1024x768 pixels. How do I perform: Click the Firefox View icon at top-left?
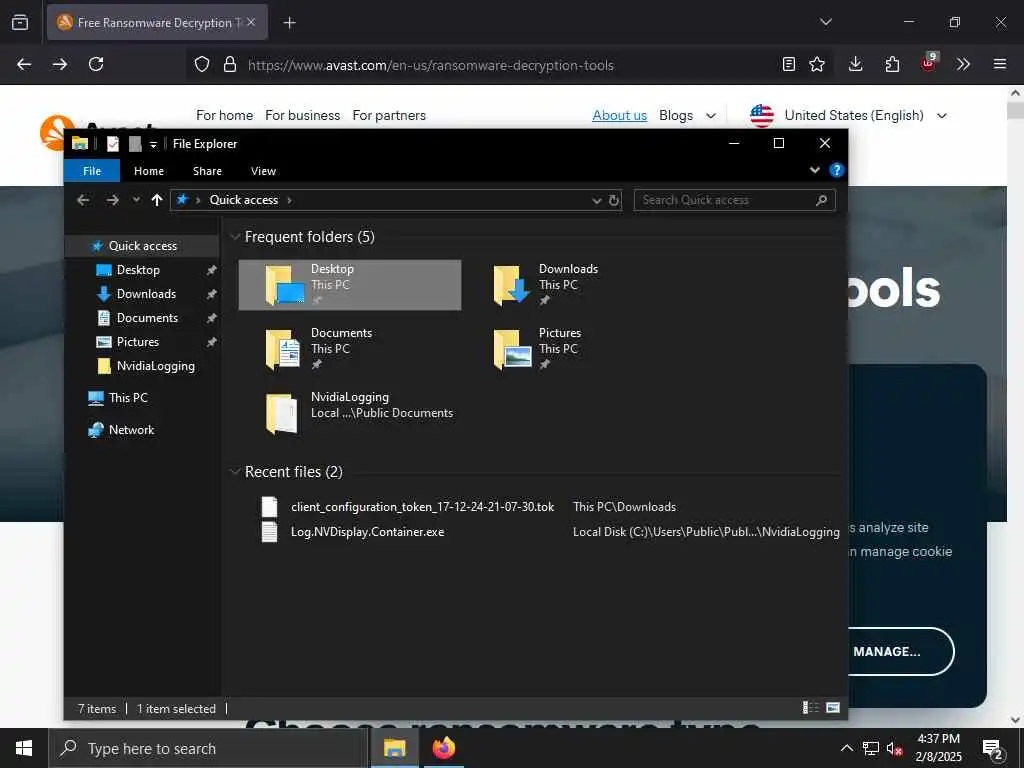click(20, 22)
